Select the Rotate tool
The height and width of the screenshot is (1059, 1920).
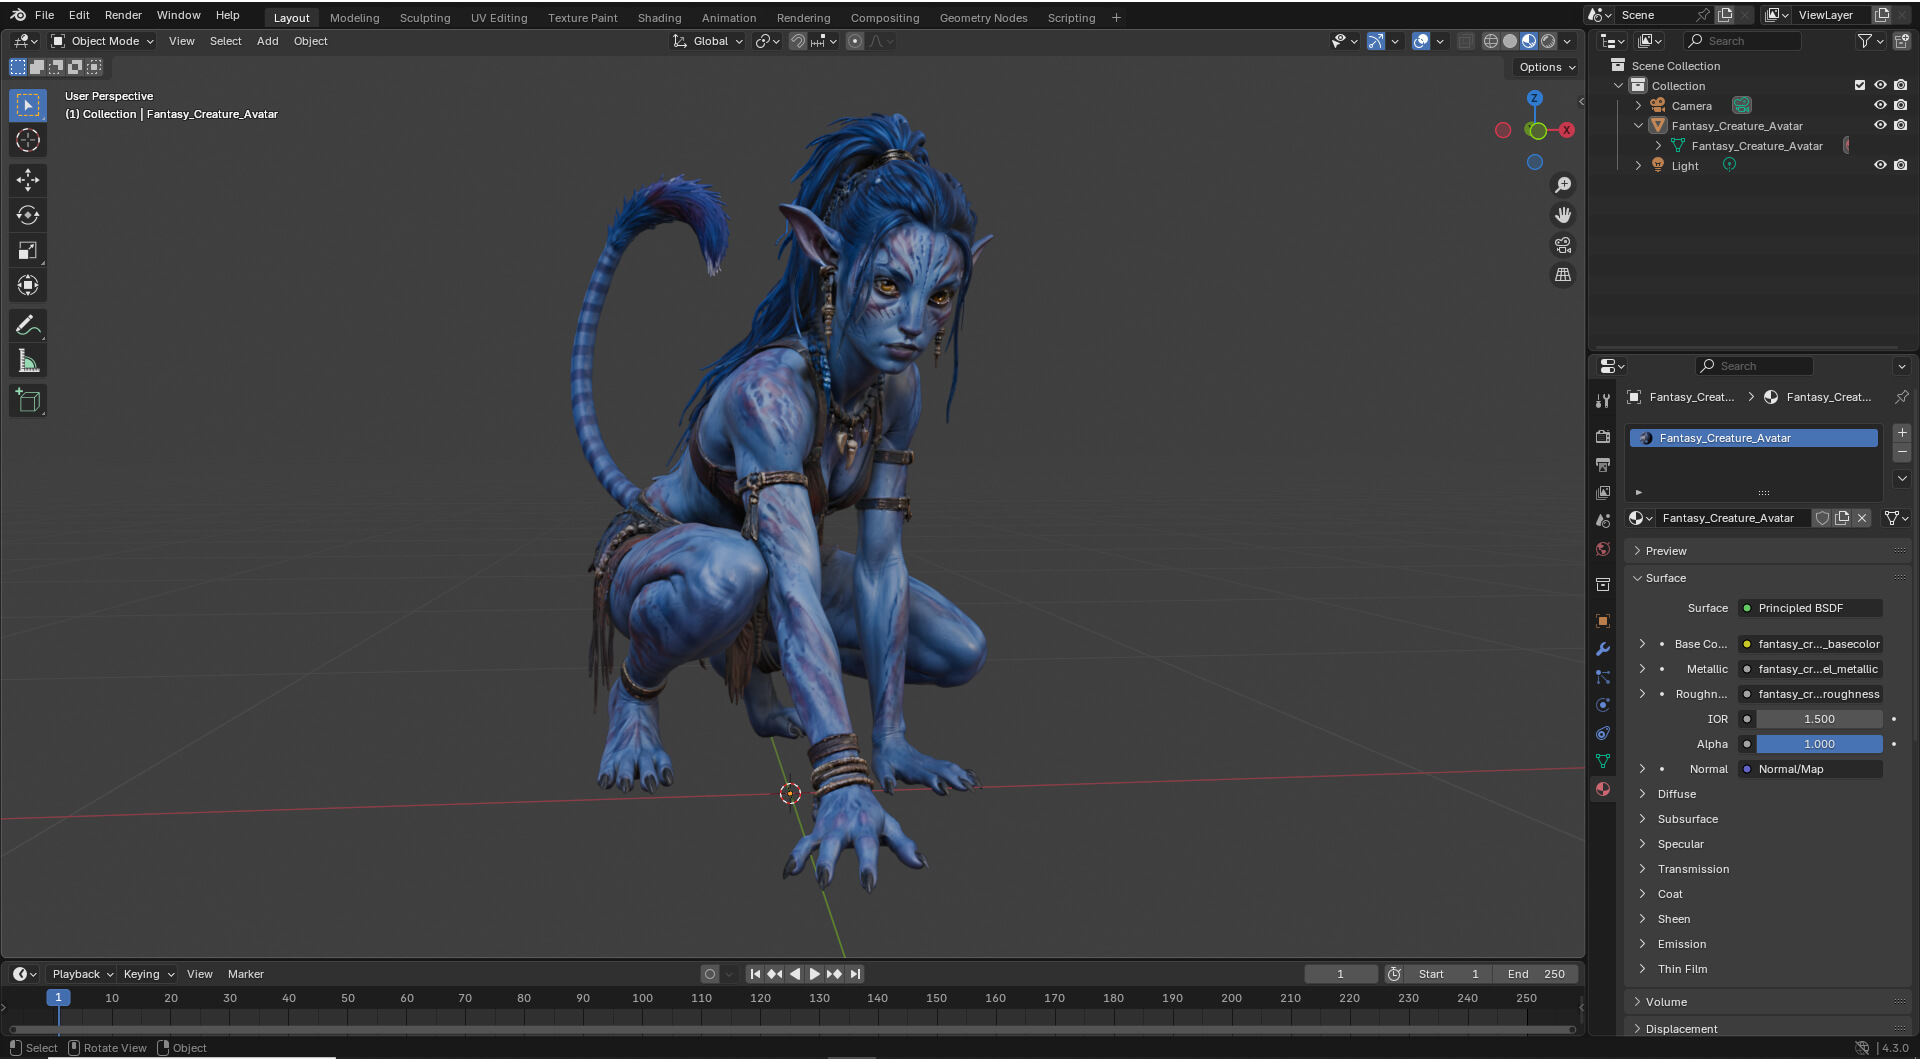28,215
